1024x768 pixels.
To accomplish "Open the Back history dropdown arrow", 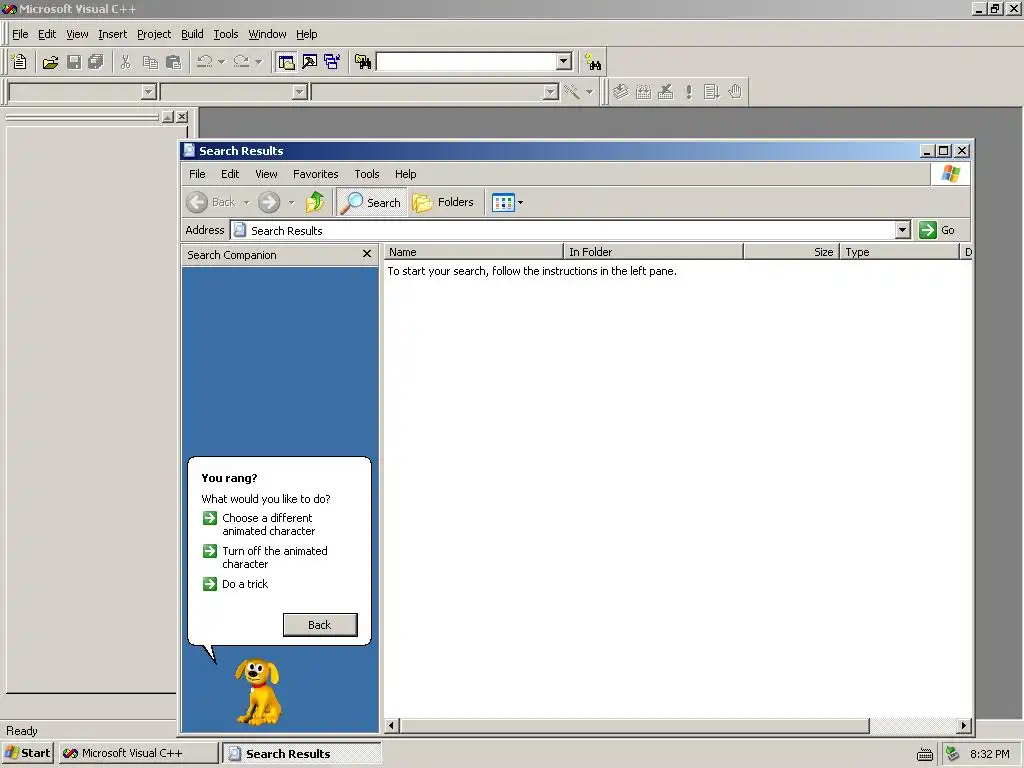I will (x=247, y=203).
